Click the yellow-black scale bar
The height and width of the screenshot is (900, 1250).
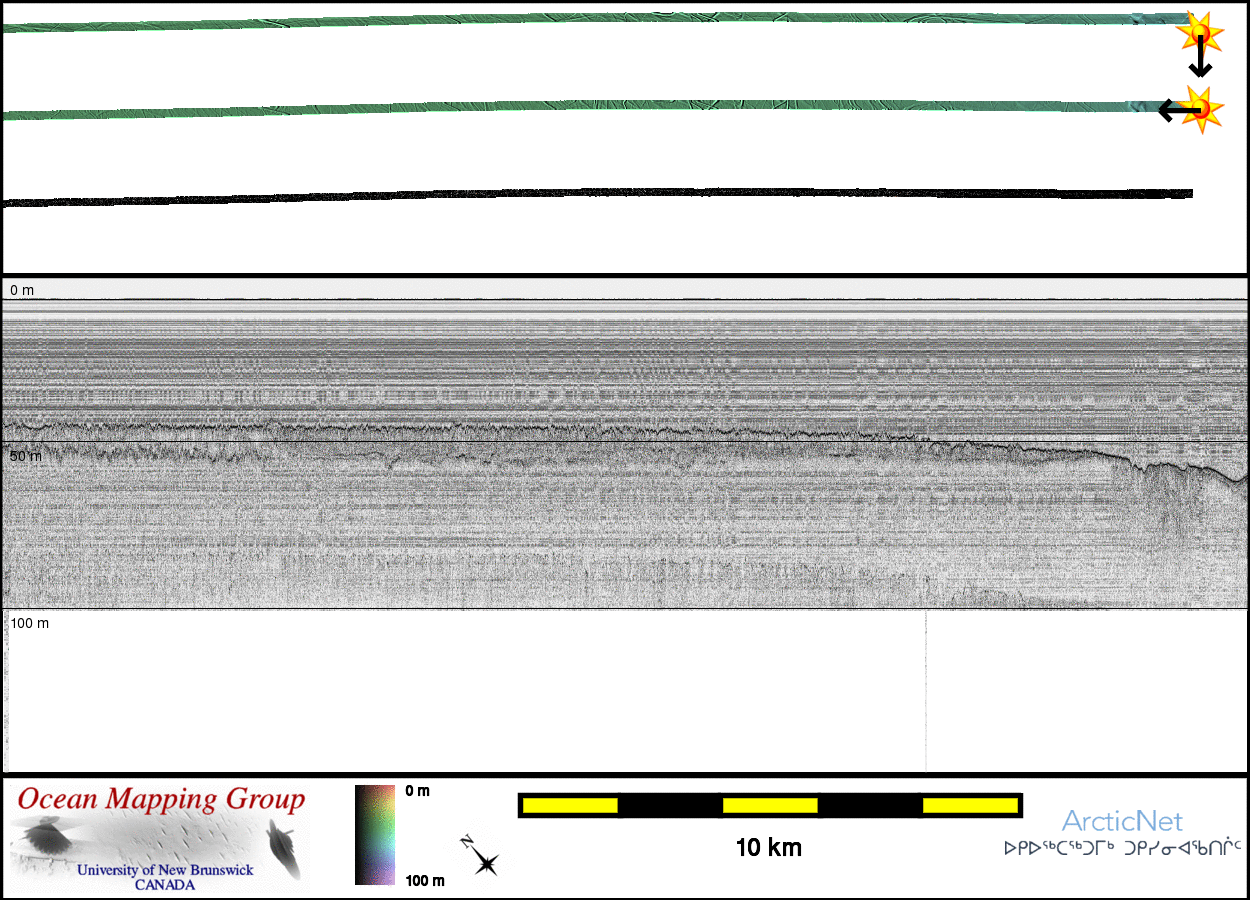click(x=770, y=805)
